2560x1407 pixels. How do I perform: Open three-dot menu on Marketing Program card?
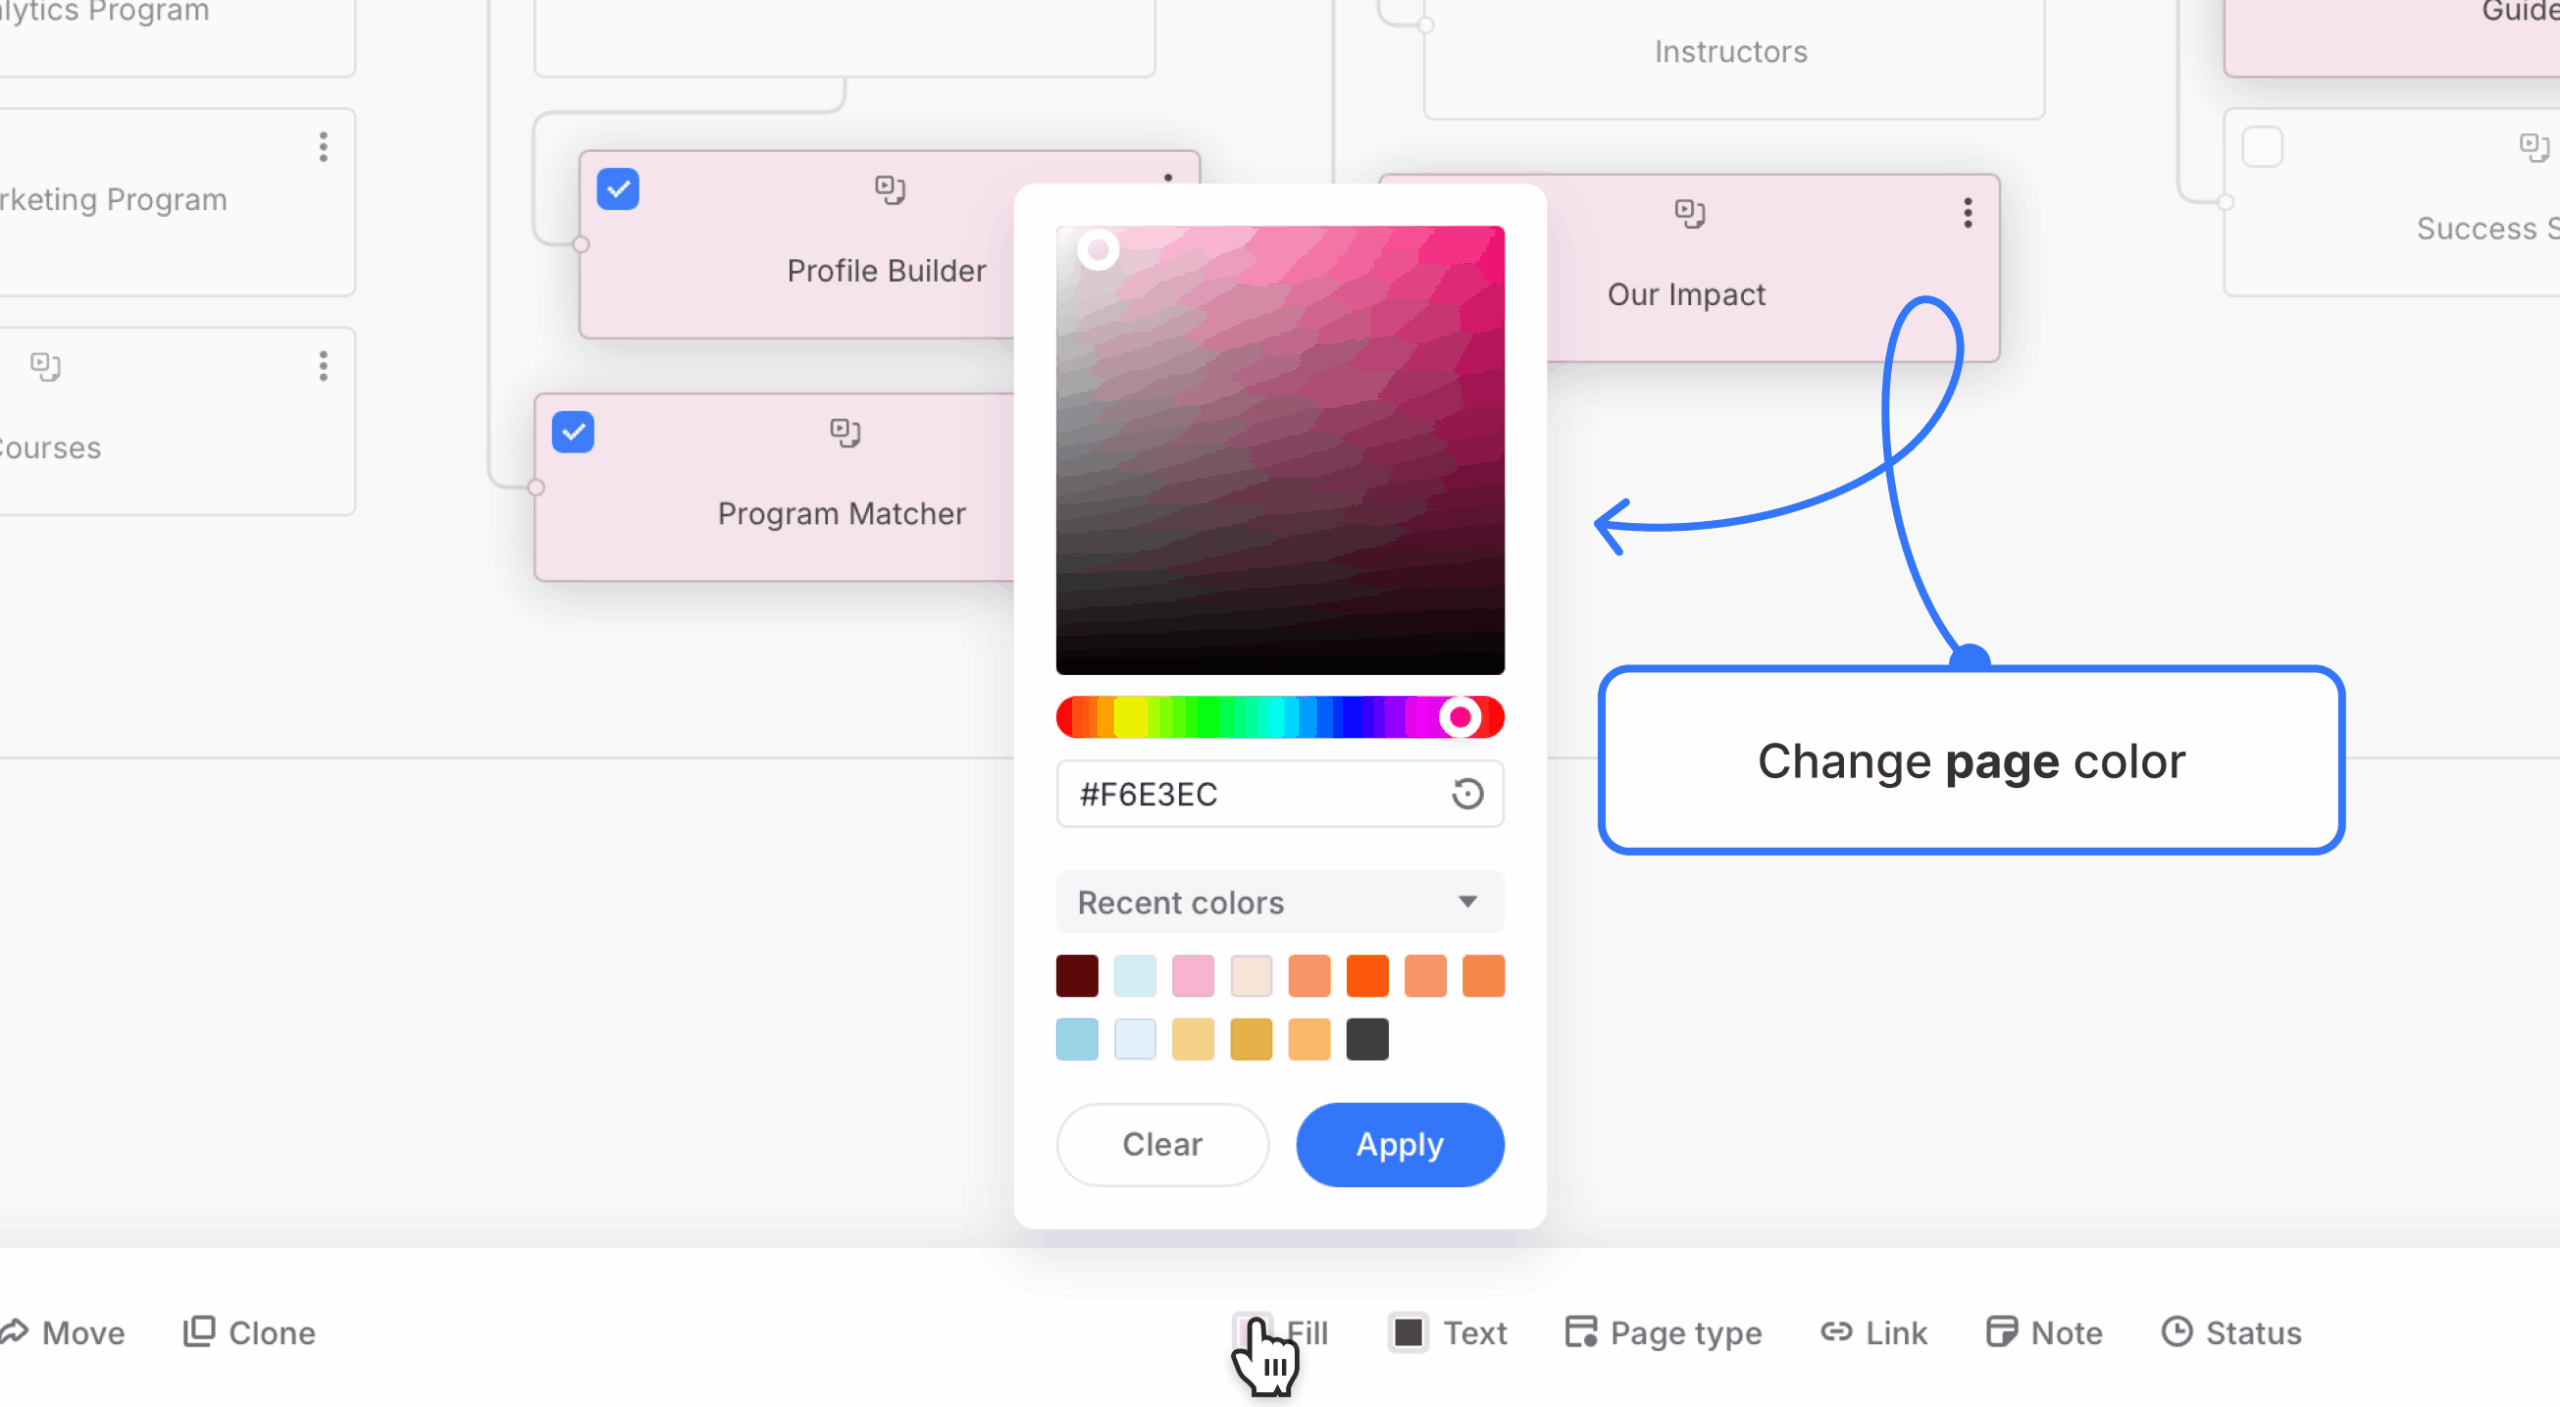323,147
